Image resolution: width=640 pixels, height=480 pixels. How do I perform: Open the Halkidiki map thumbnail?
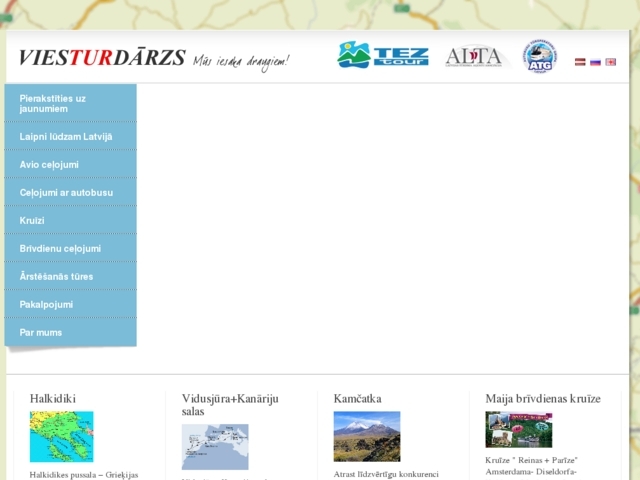(x=61, y=436)
